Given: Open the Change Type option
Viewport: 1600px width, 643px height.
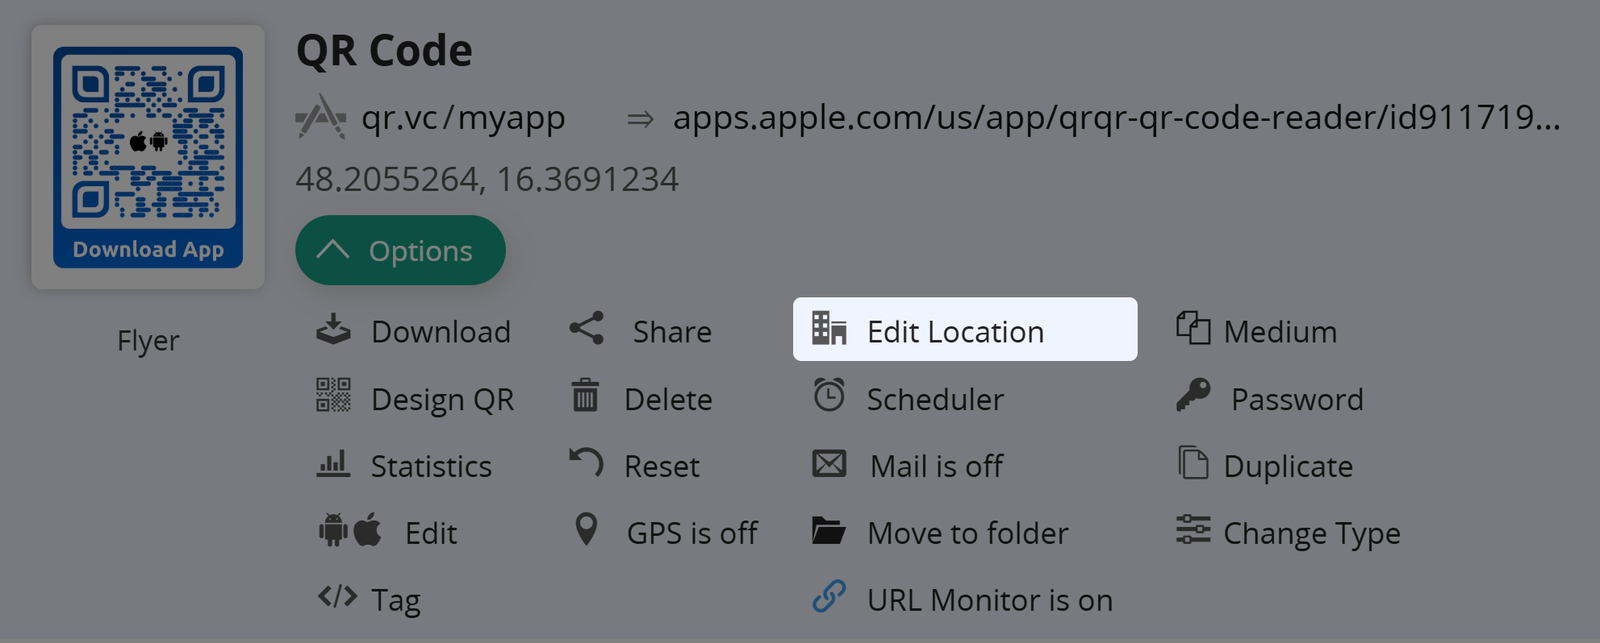Looking at the screenshot, I should click(x=1310, y=533).
